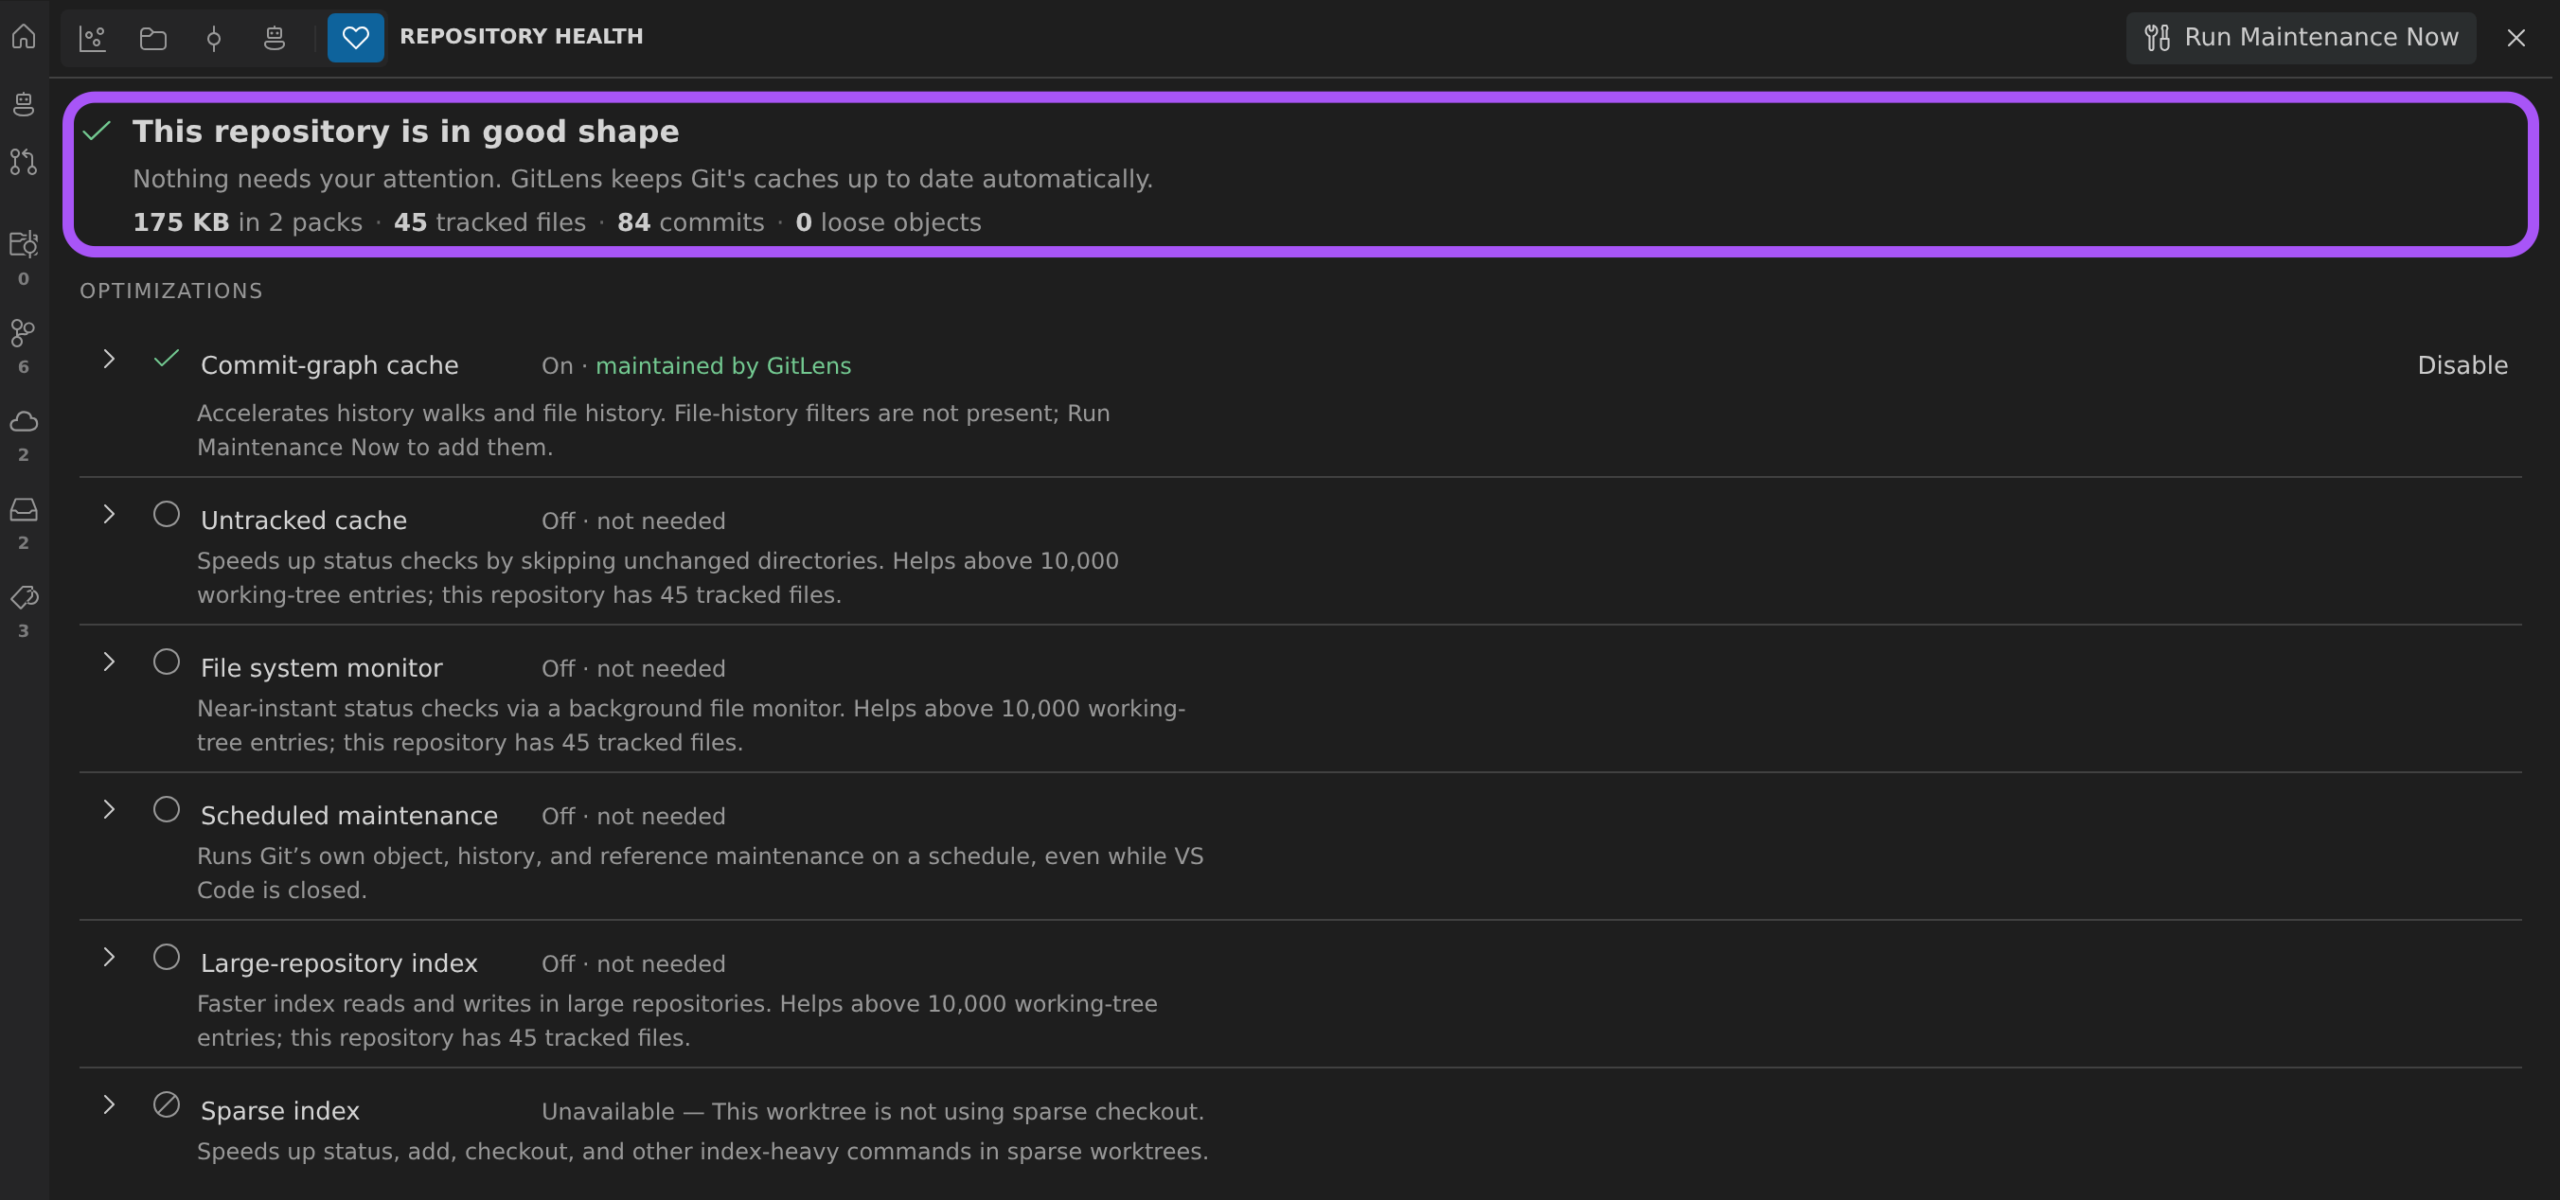Expand the File system monitor row
2560x1200 pixels.
point(109,662)
